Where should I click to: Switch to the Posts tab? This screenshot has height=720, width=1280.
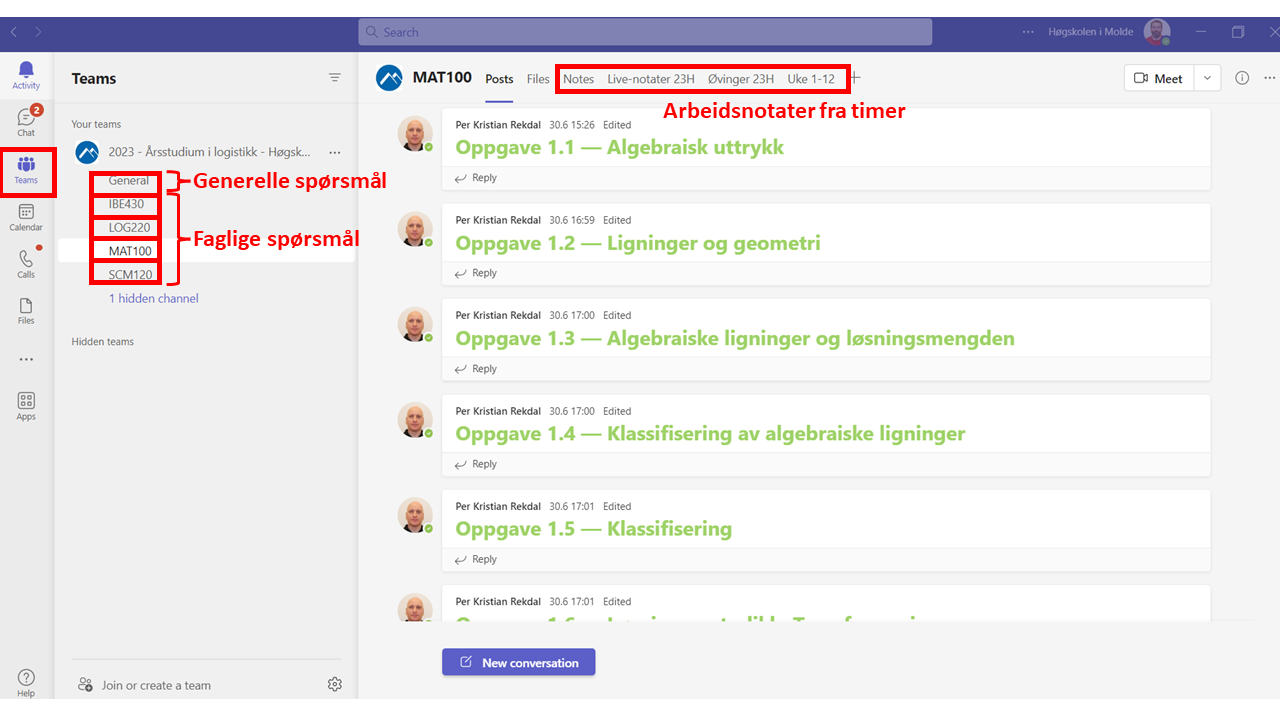[x=499, y=79]
